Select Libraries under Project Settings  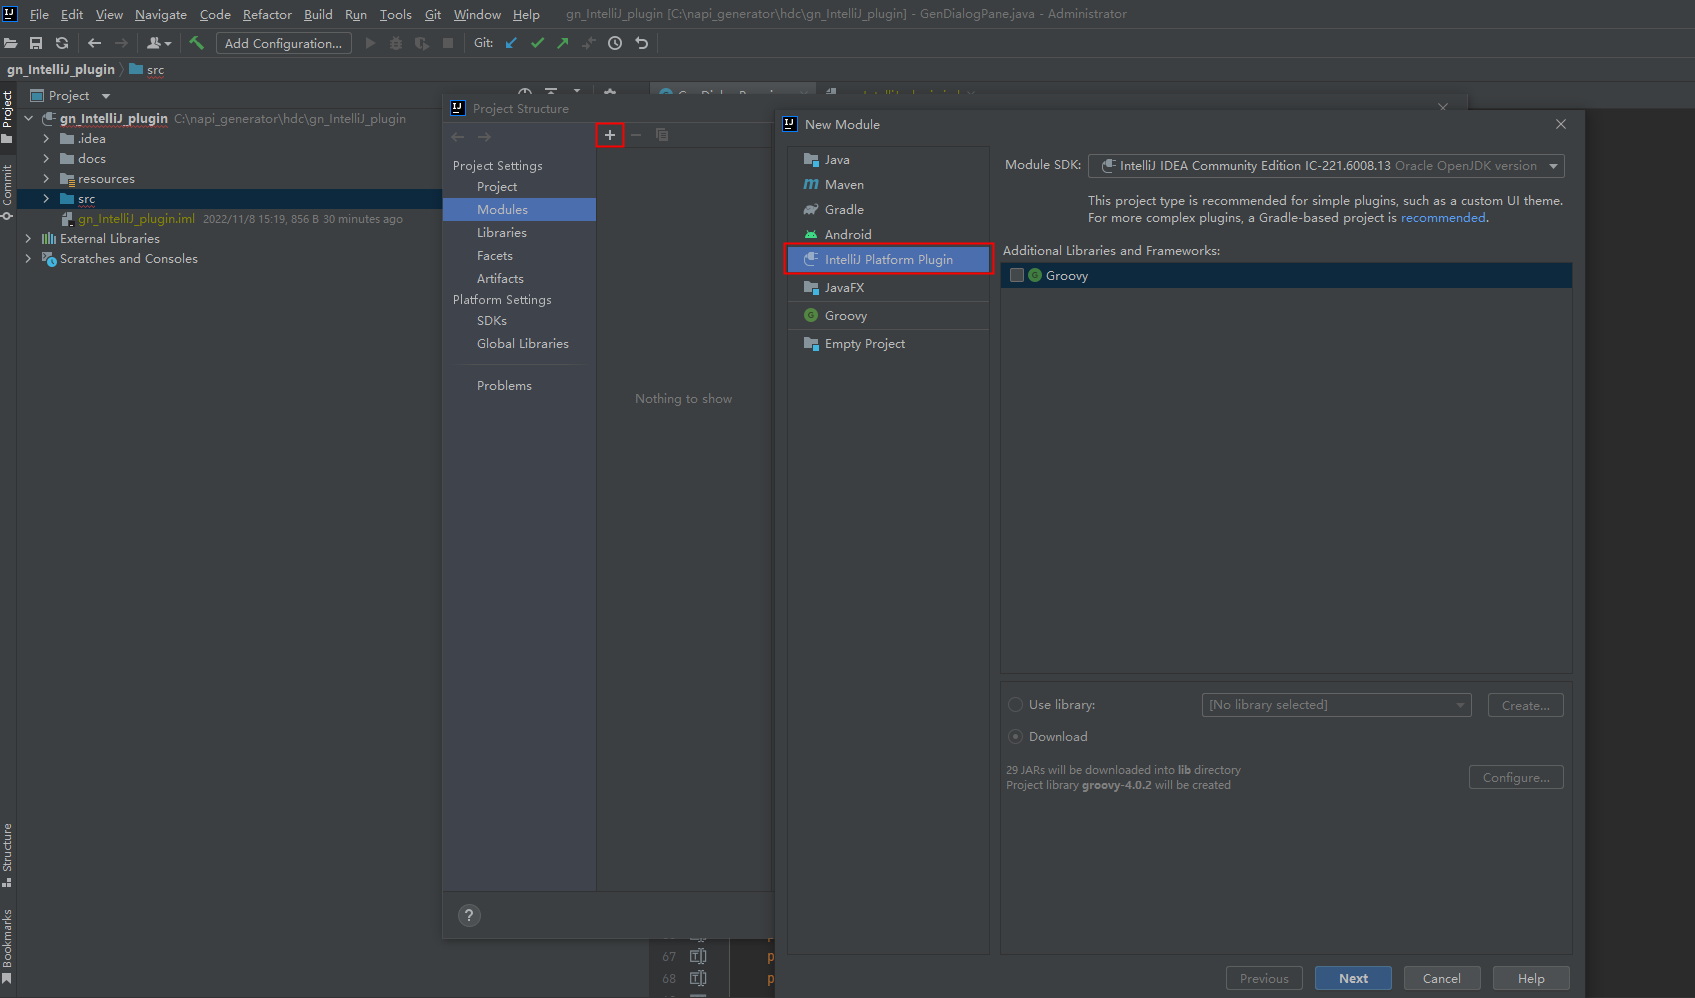click(501, 233)
